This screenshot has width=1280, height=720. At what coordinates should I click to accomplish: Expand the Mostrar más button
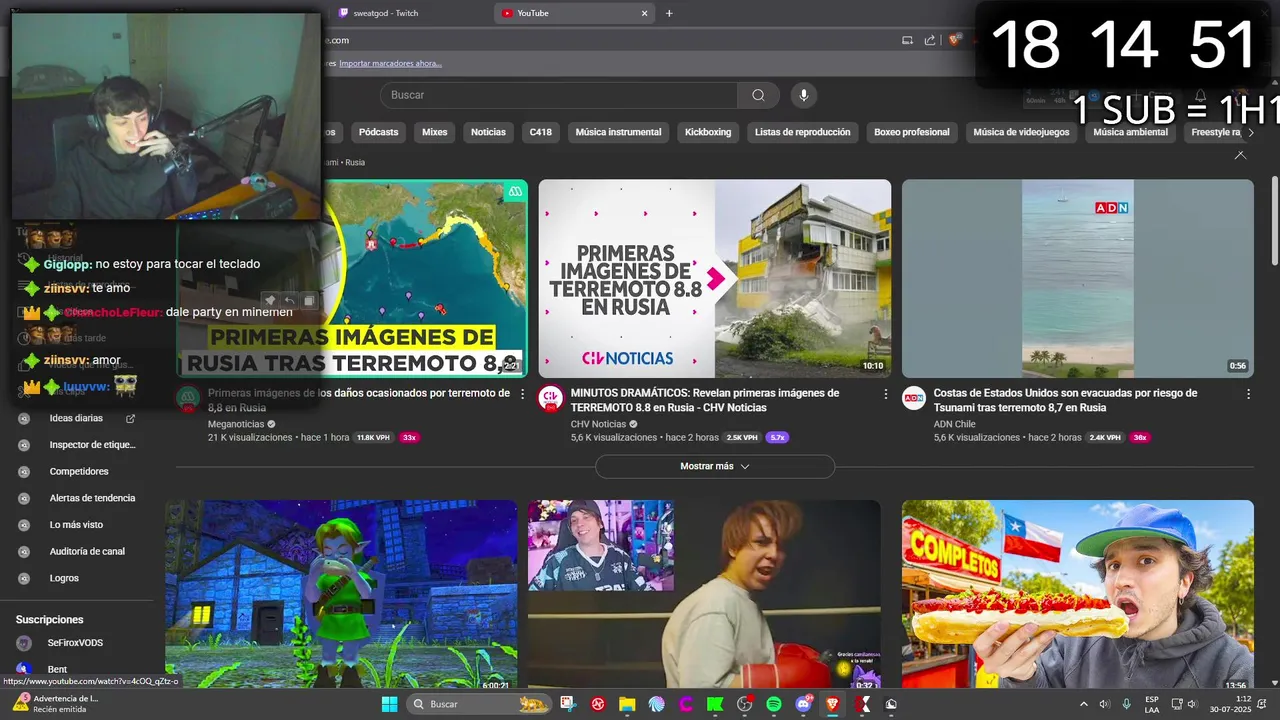[715, 466]
